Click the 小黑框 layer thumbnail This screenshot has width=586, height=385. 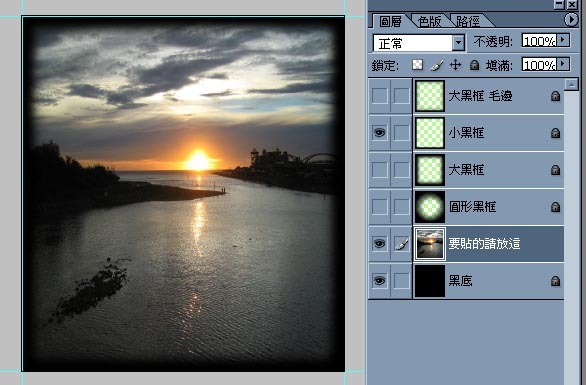click(430, 133)
